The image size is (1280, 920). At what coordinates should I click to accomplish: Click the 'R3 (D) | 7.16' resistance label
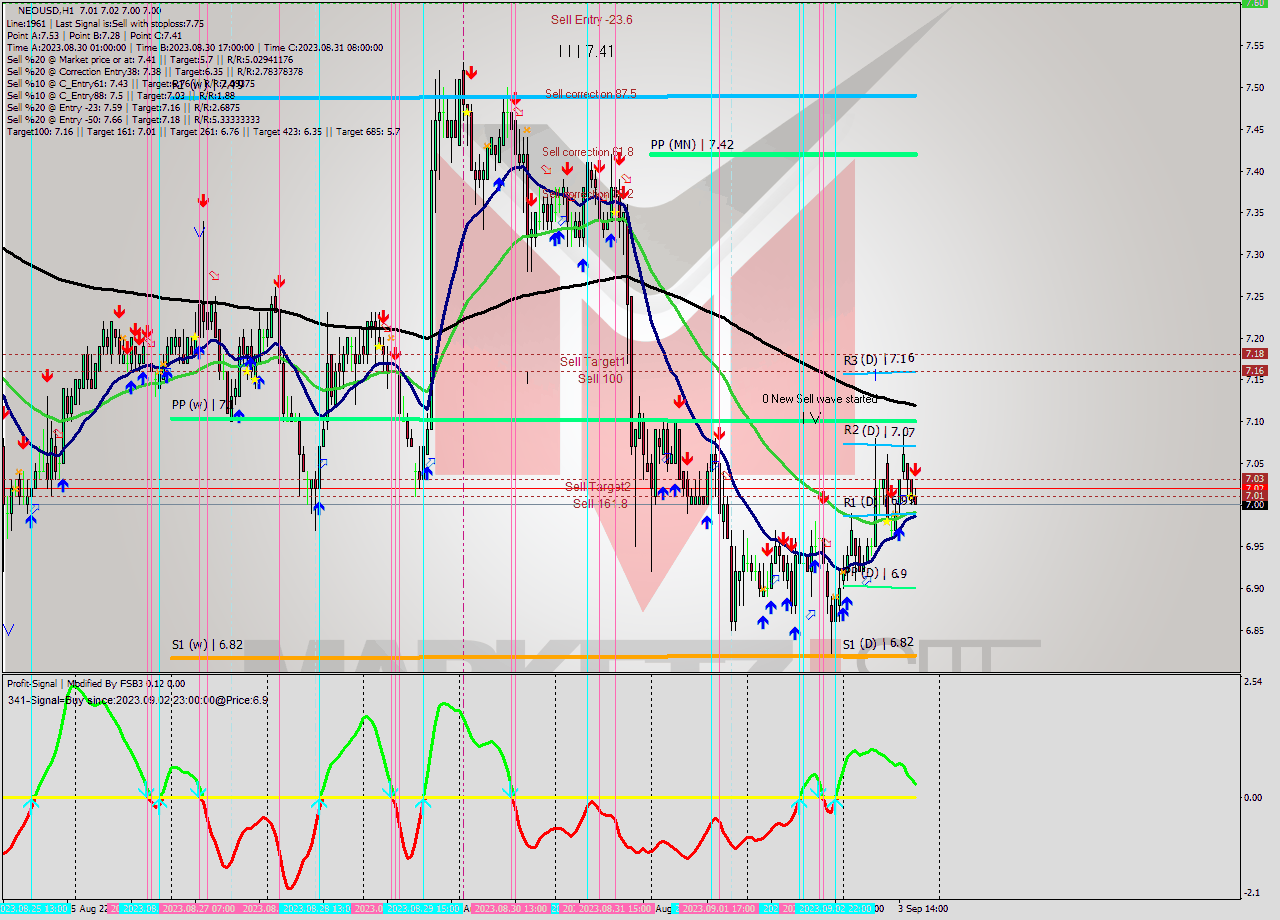pos(878,358)
